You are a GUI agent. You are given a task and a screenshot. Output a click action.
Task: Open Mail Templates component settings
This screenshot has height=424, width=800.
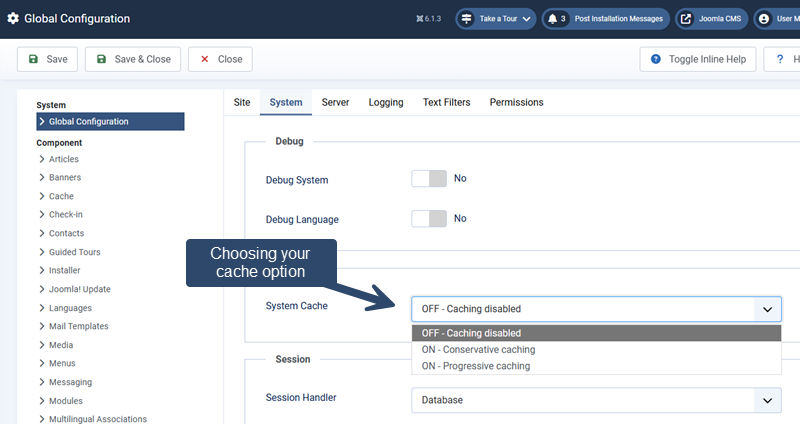79,327
